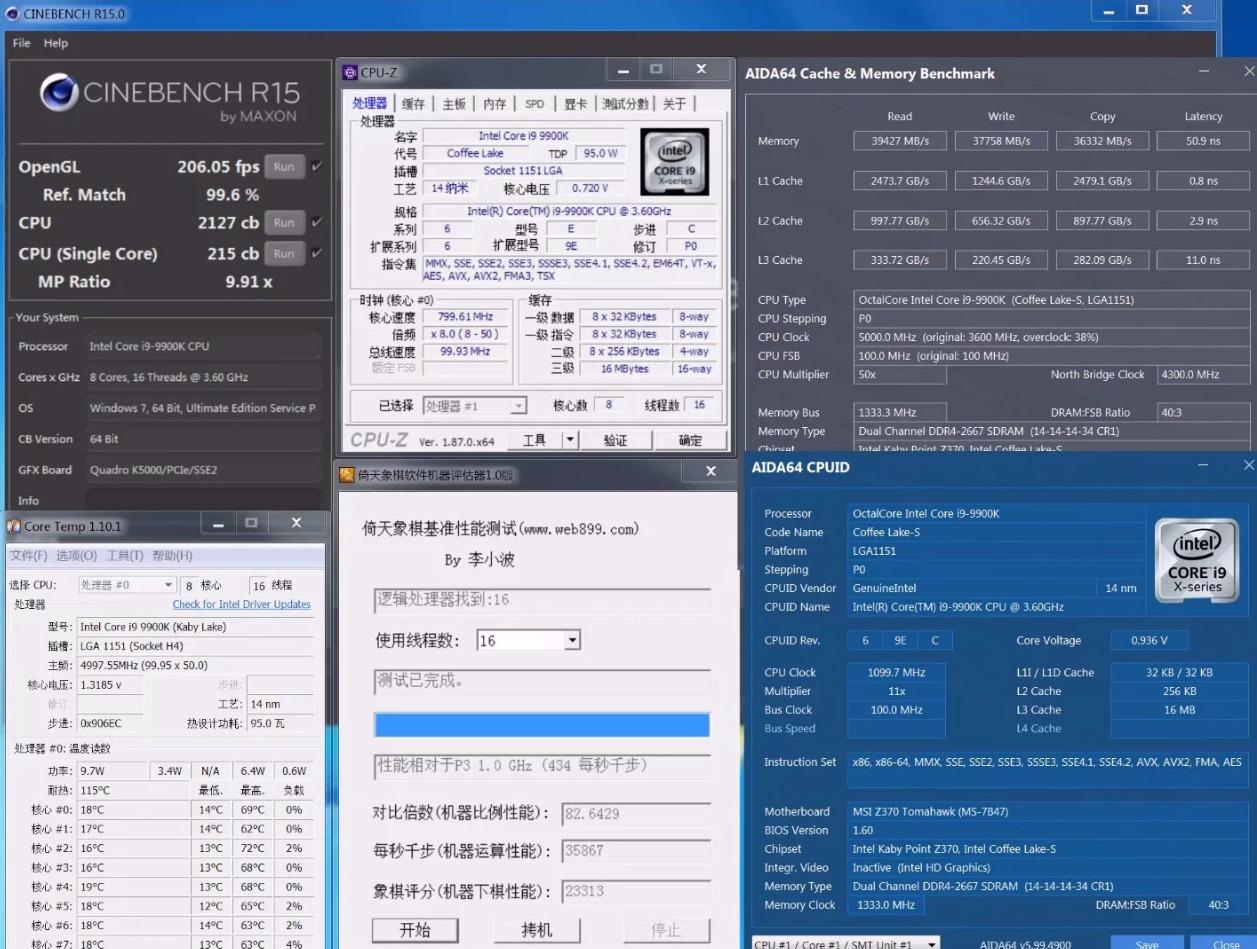Click the 对比倍数 result field 82.6429
The height and width of the screenshot is (949, 1257).
pos(636,813)
